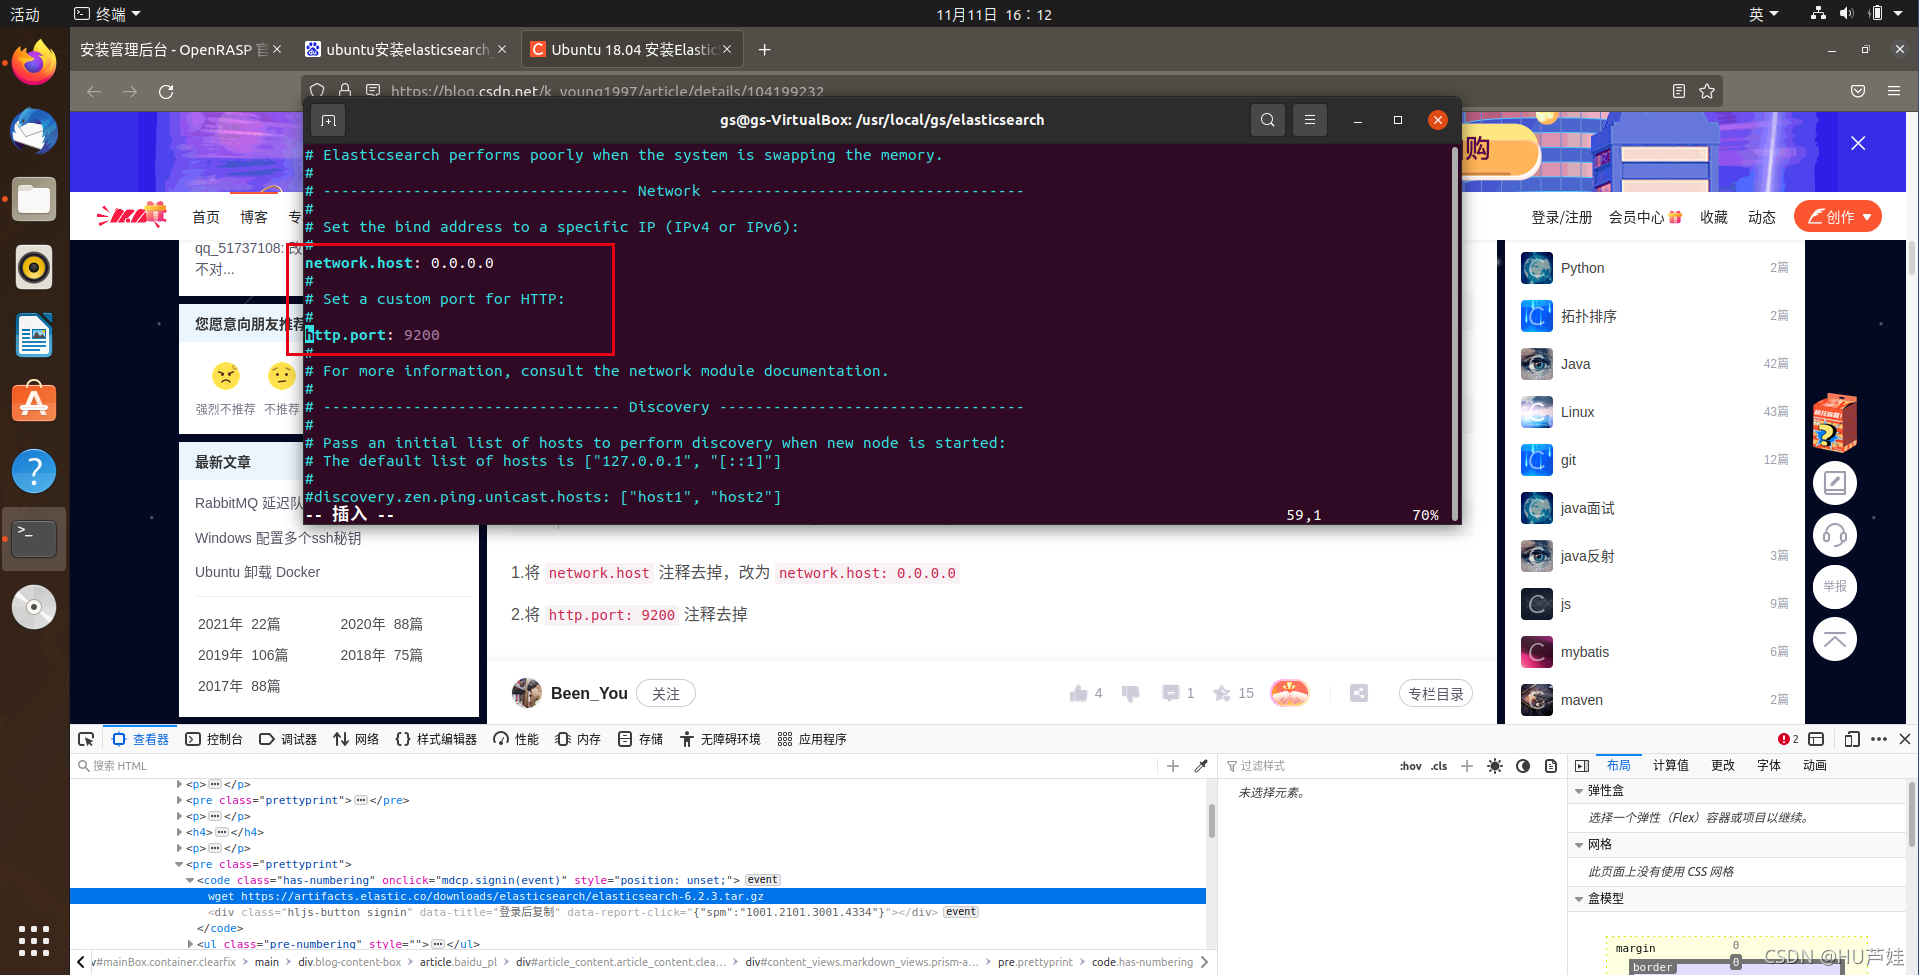Bookmark this page with the star icon

pyautogui.click(x=1705, y=90)
